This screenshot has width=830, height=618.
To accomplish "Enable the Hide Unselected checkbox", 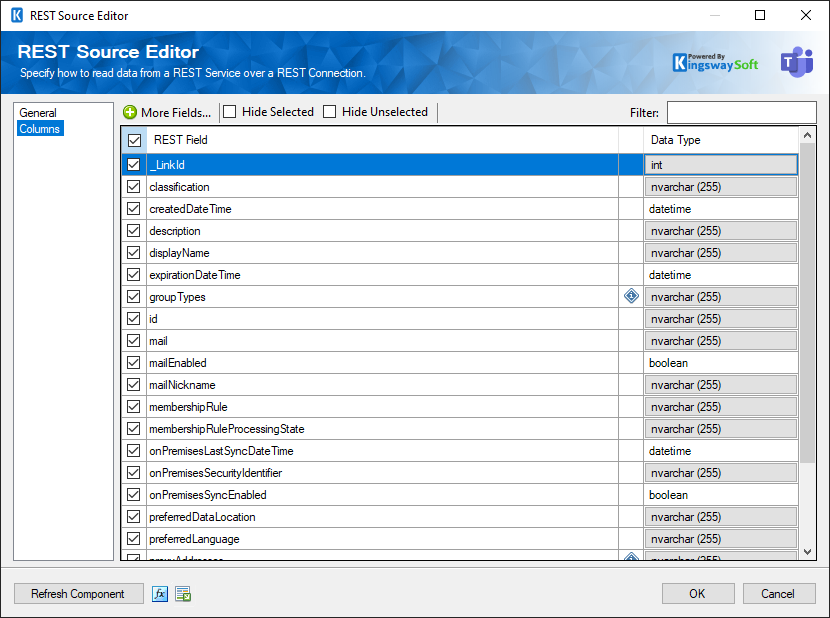I will pyautogui.click(x=331, y=112).
